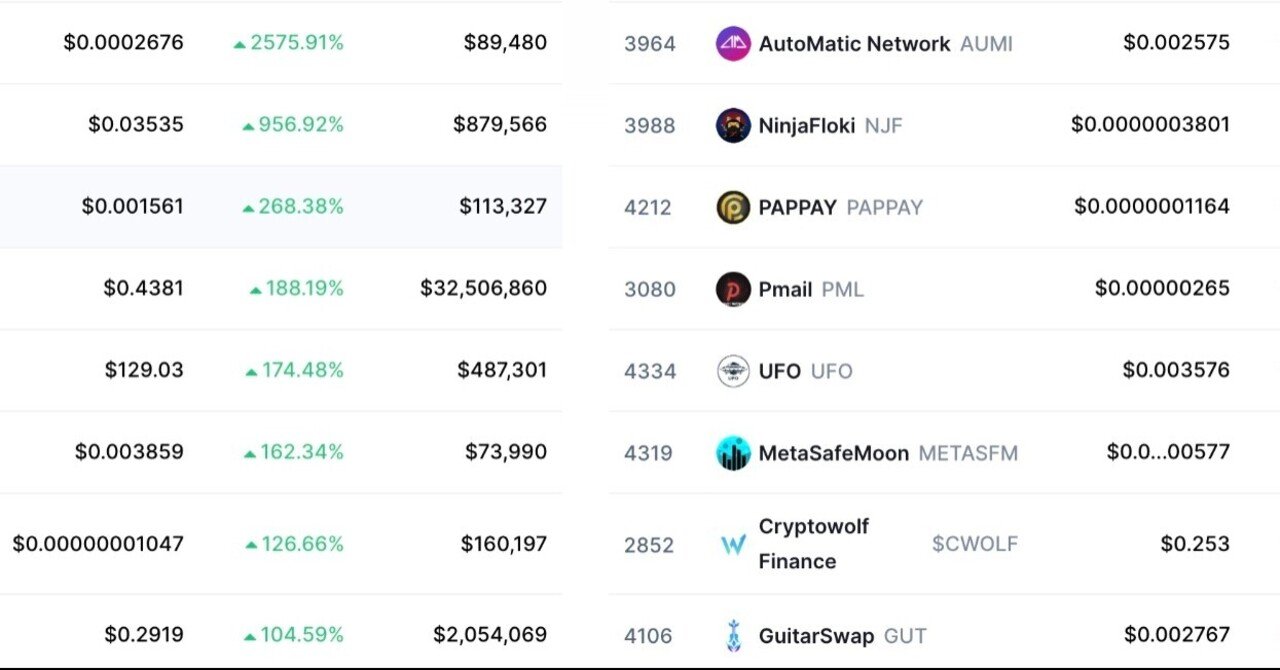Viewport: 1280px width, 670px height.
Task: Click the AutoMatic Network coin logo
Action: 733,44
